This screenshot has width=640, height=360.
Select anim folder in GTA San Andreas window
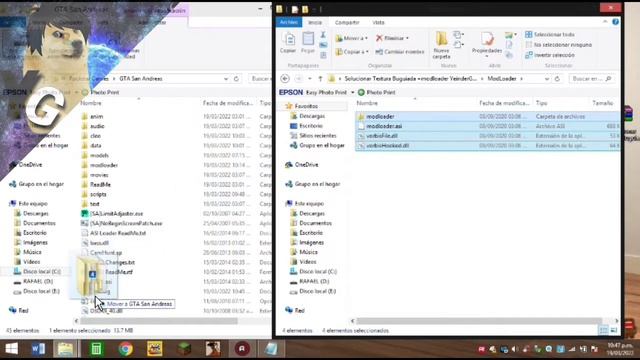96,117
